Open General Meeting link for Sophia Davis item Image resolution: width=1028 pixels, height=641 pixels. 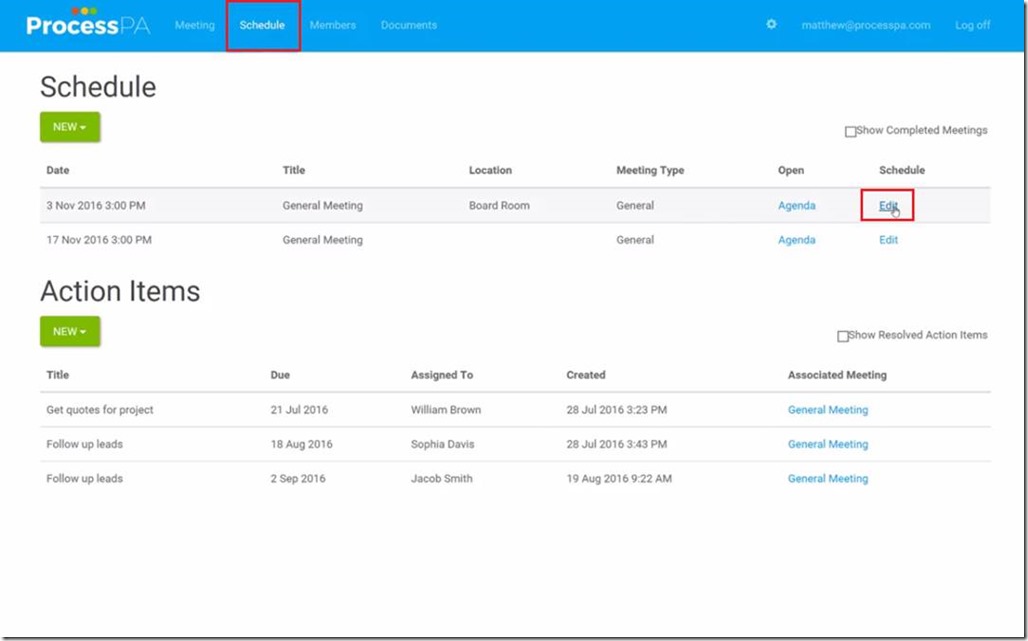coord(827,444)
